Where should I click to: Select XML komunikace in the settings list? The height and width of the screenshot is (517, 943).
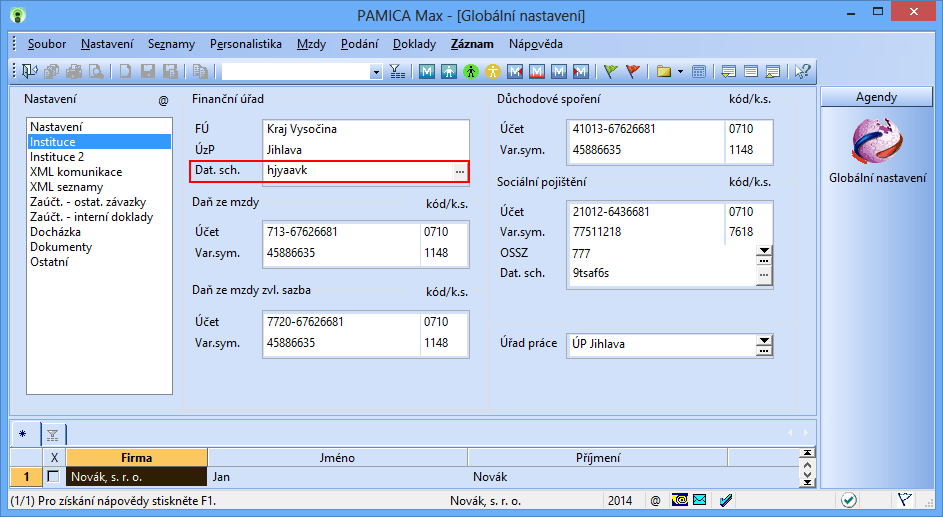tap(99, 172)
